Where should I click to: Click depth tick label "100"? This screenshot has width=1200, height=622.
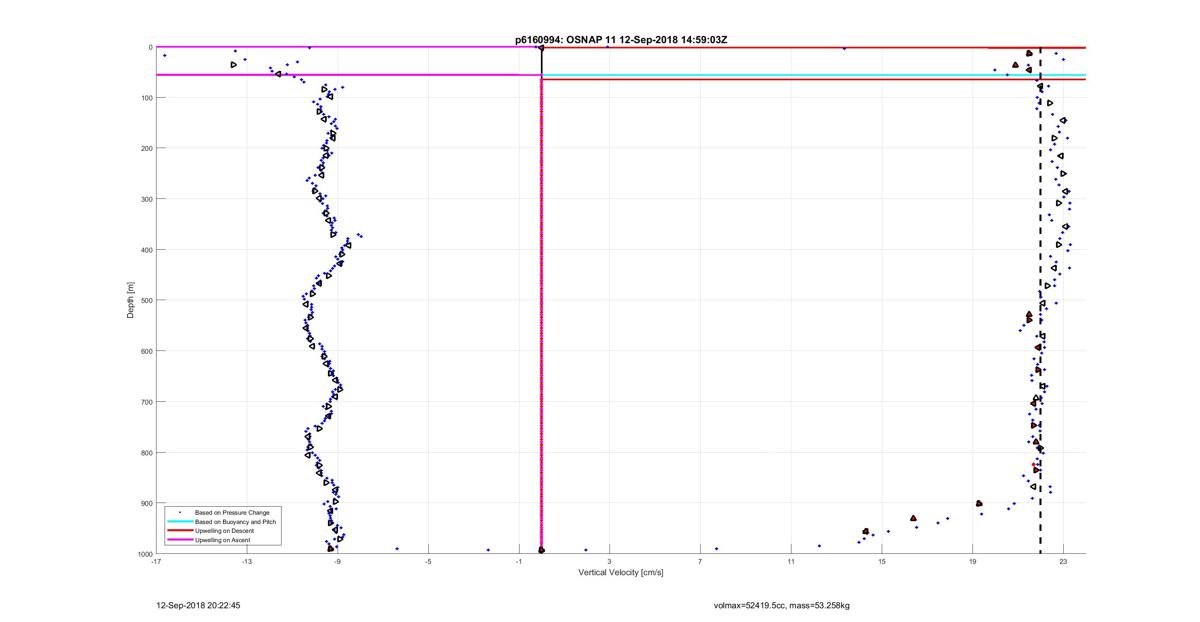(x=146, y=98)
